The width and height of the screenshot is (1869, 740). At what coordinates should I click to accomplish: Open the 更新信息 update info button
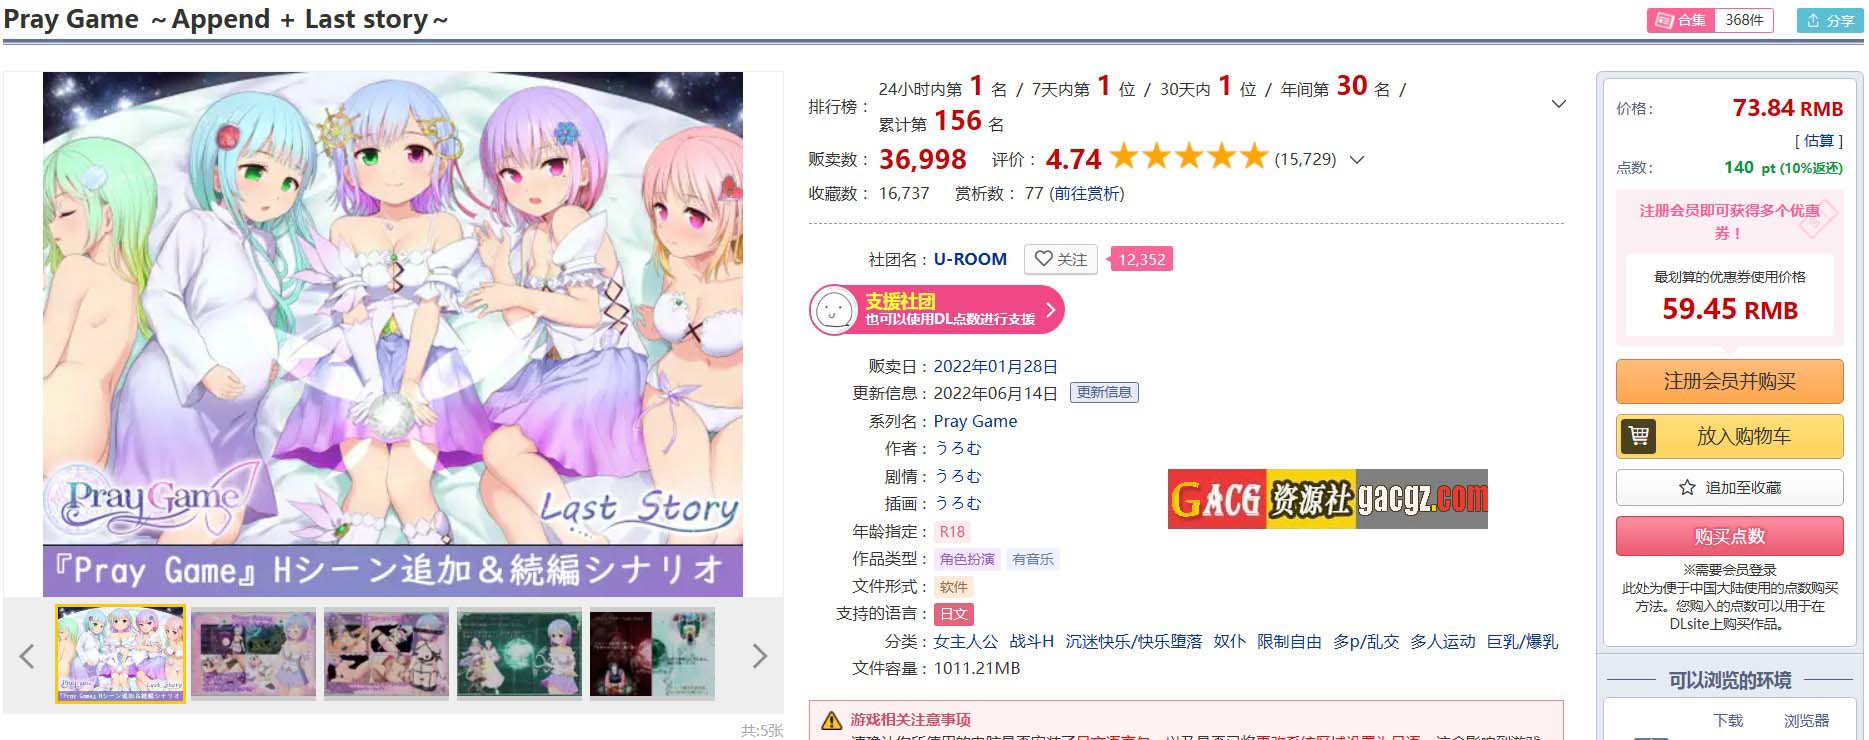click(x=1104, y=393)
